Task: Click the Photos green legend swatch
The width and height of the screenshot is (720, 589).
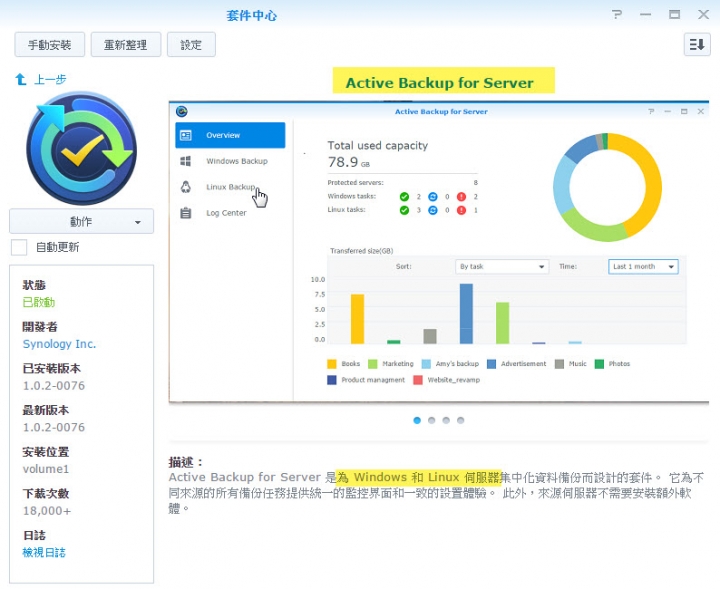Action: pos(599,364)
